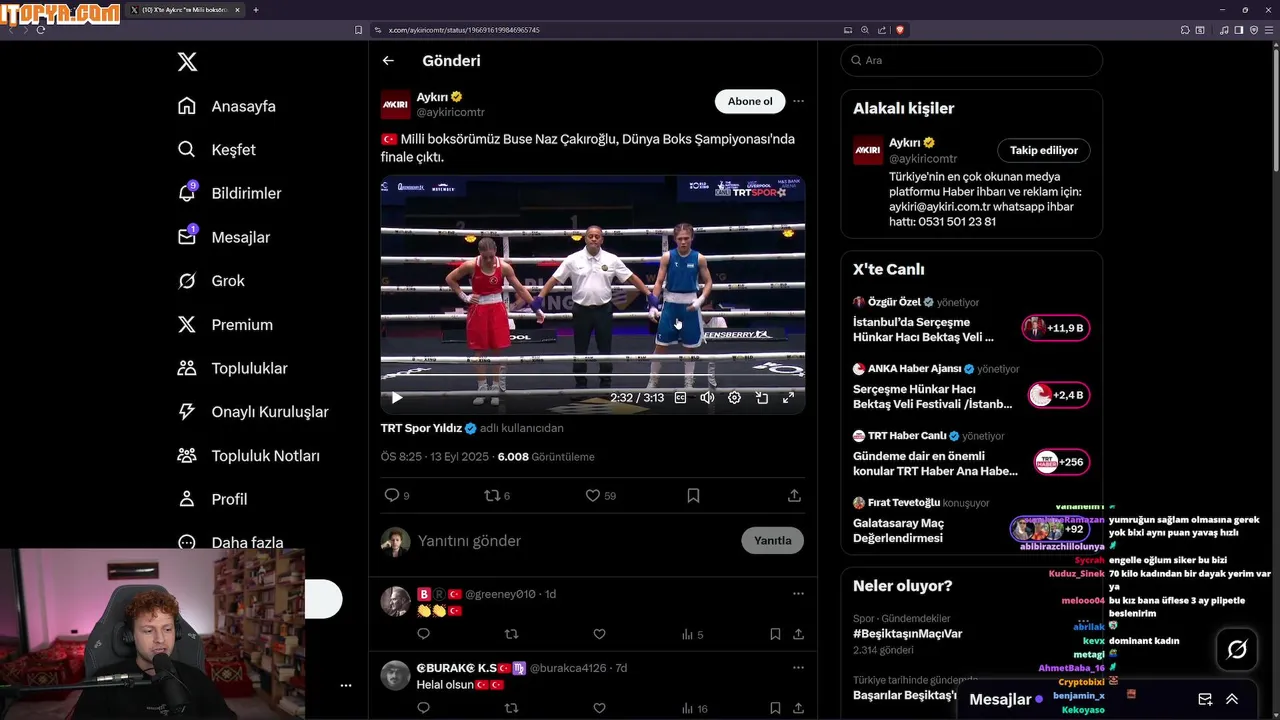Click the Yanıtla button
The height and width of the screenshot is (720, 1280).
pyautogui.click(x=772, y=541)
